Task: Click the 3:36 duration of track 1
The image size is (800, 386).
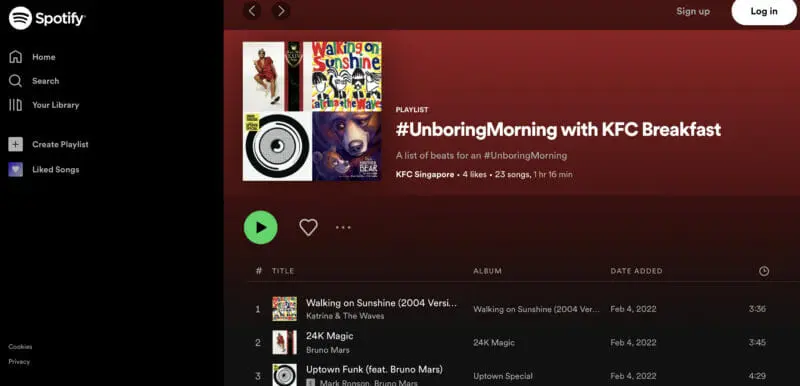Action: (757, 309)
